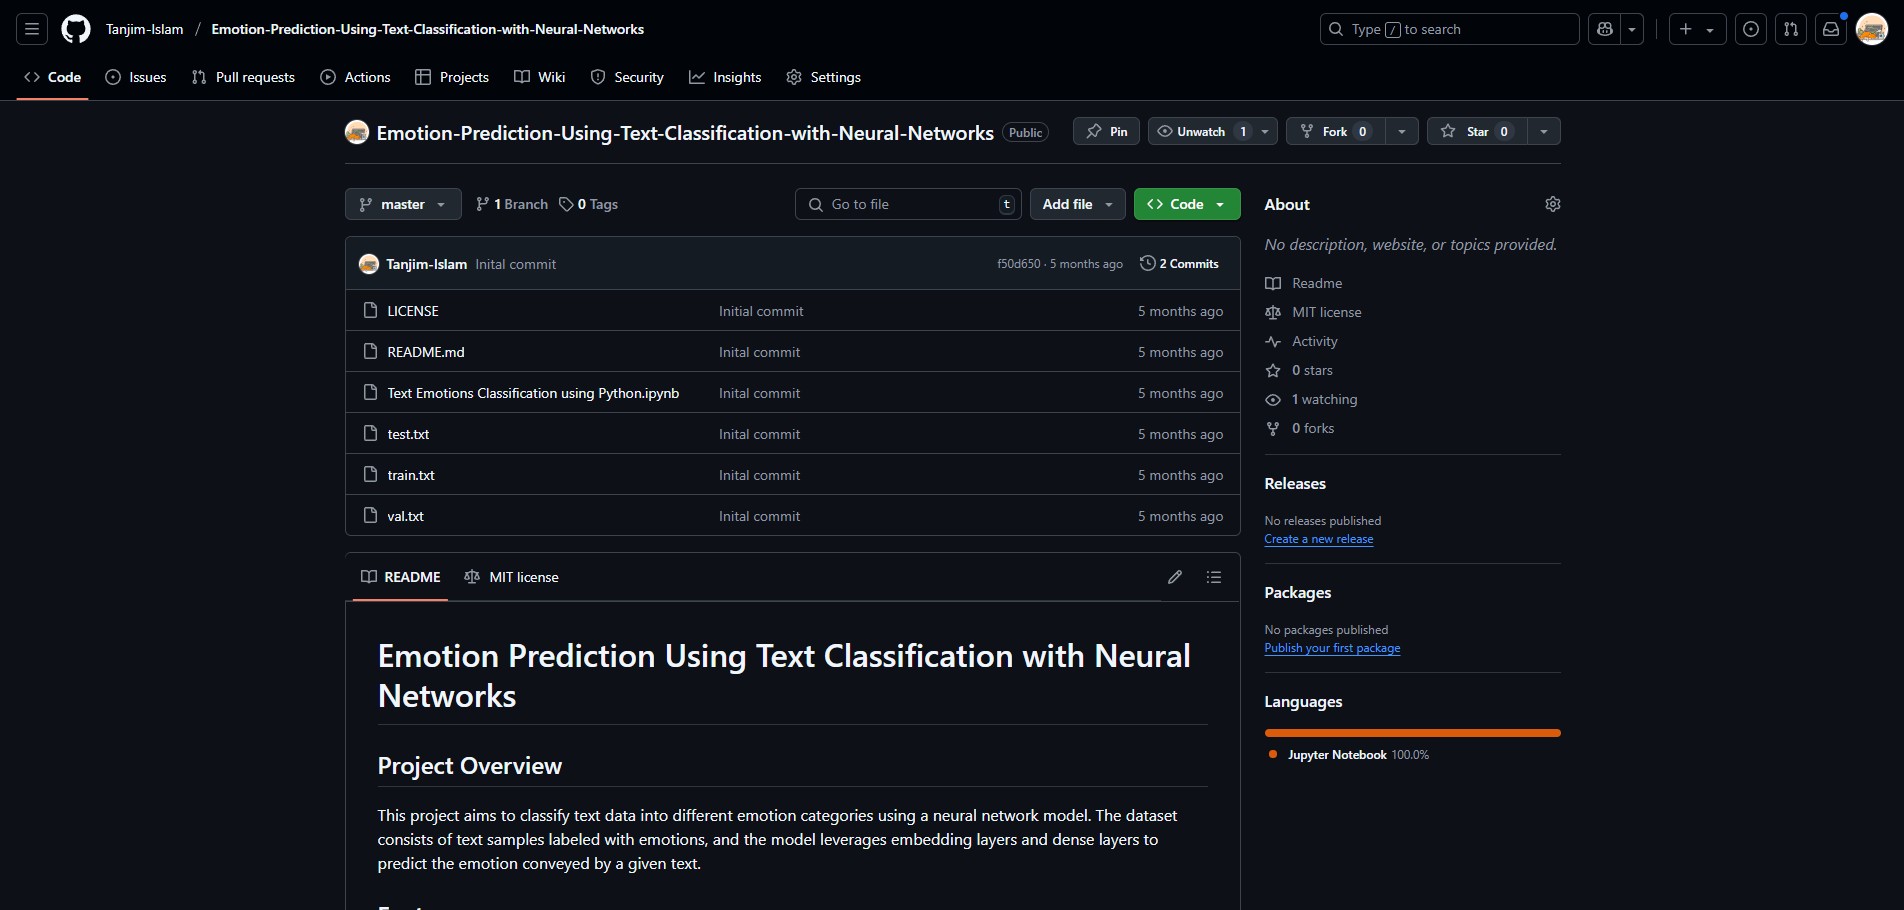
Task: Click the pencil icon to edit README
Action: coord(1175,577)
